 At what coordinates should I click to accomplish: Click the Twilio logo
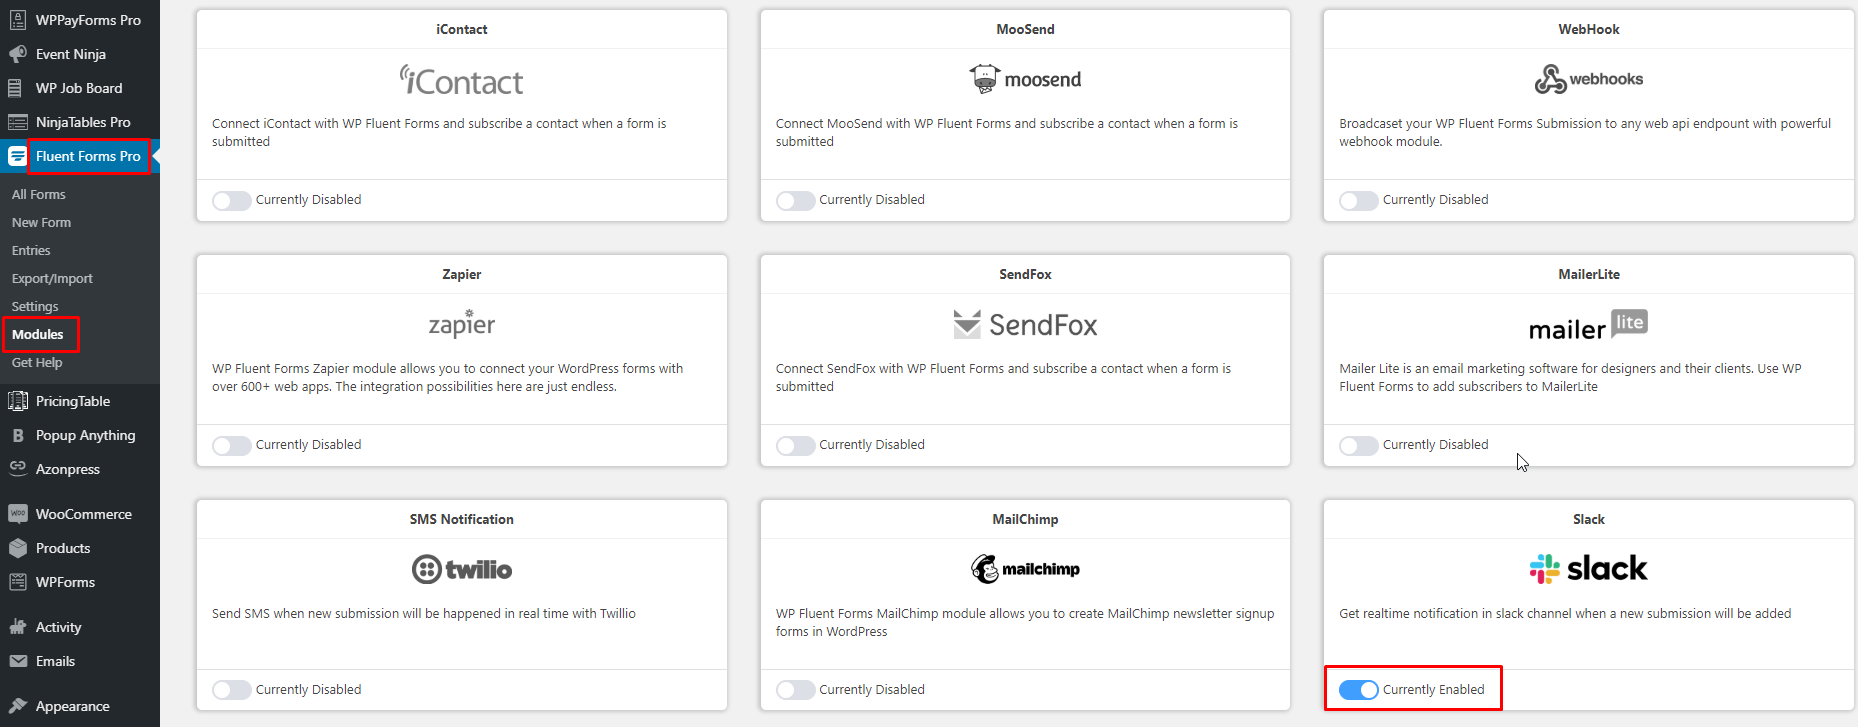coord(461,569)
